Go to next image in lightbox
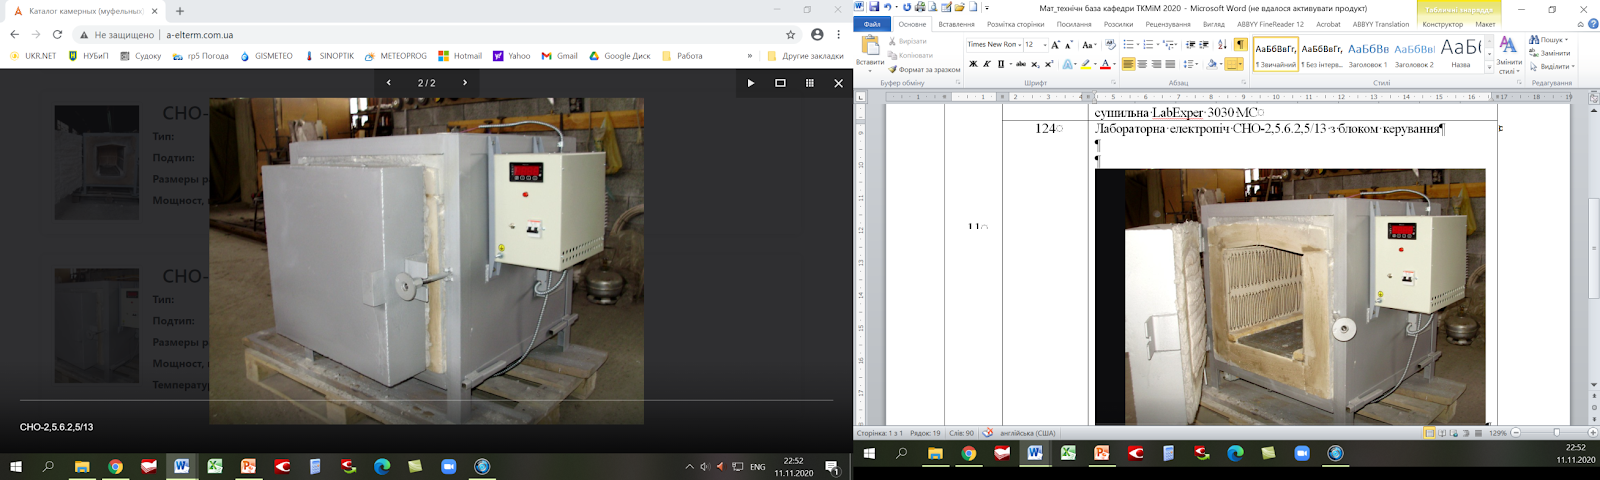The height and width of the screenshot is (480, 1600). [x=464, y=83]
